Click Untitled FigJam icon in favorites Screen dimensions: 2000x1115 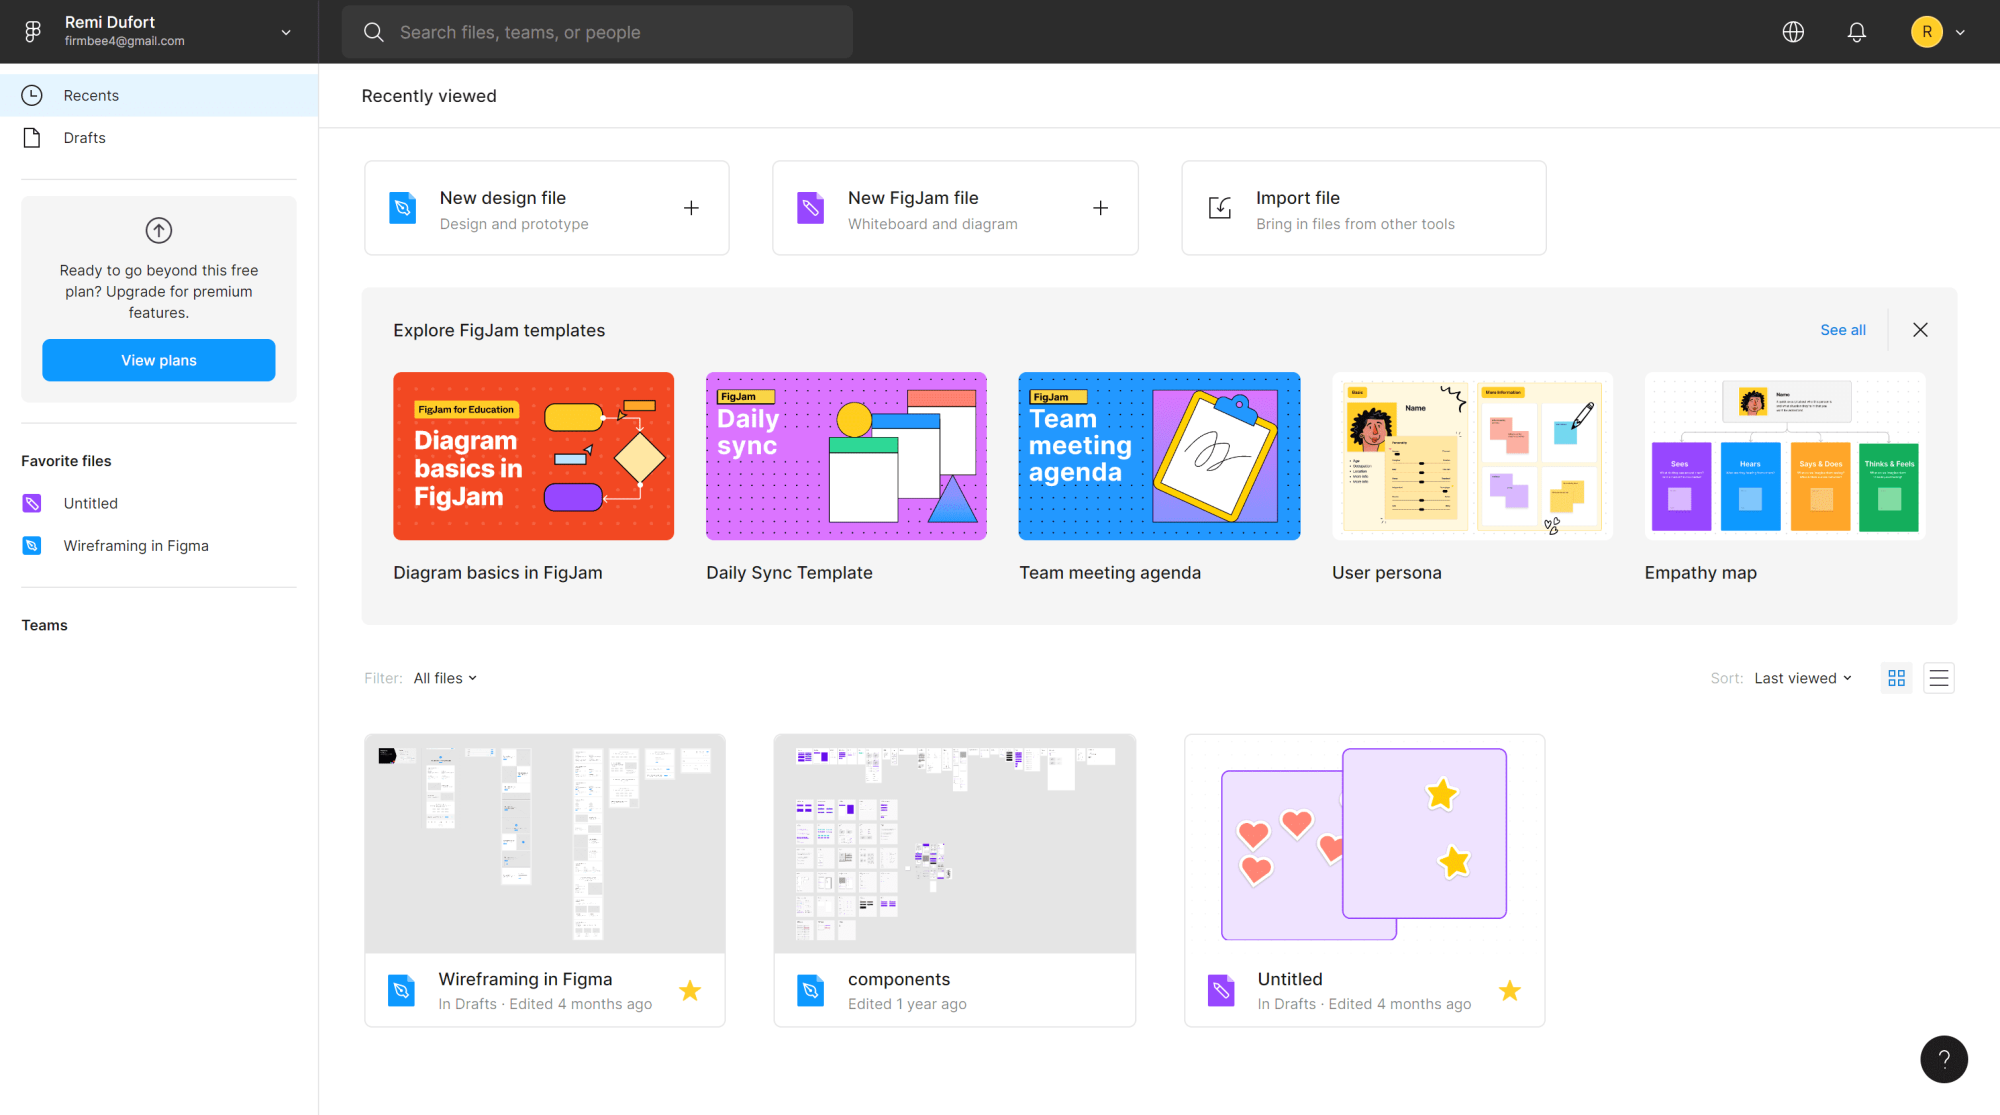tap(32, 503)
